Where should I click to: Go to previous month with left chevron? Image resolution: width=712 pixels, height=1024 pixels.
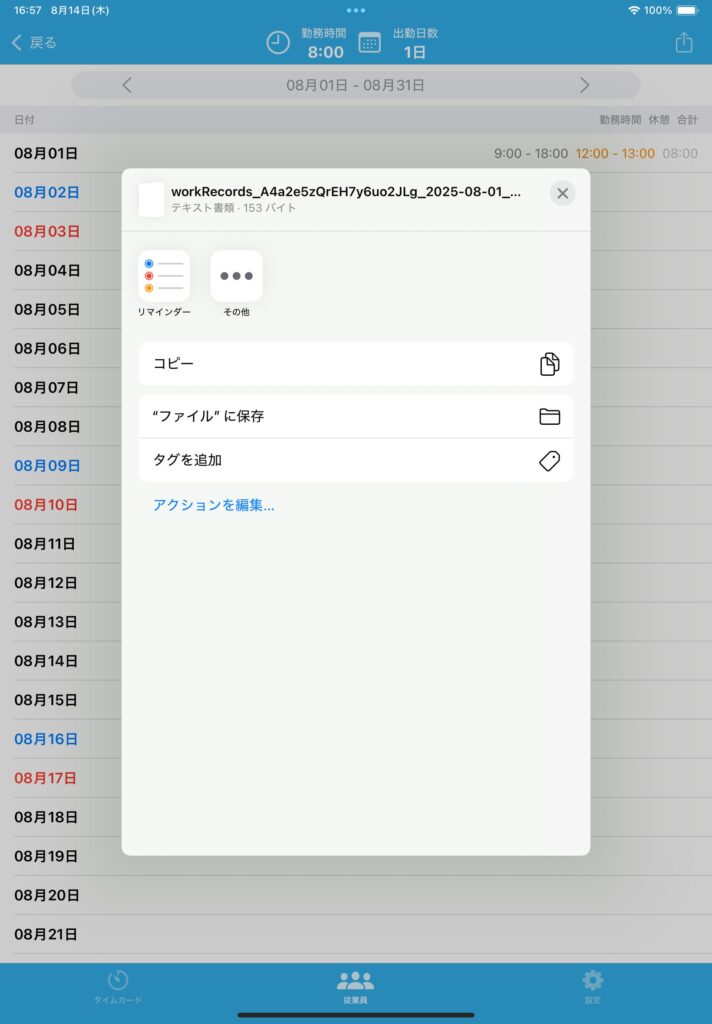coord(127,85)
